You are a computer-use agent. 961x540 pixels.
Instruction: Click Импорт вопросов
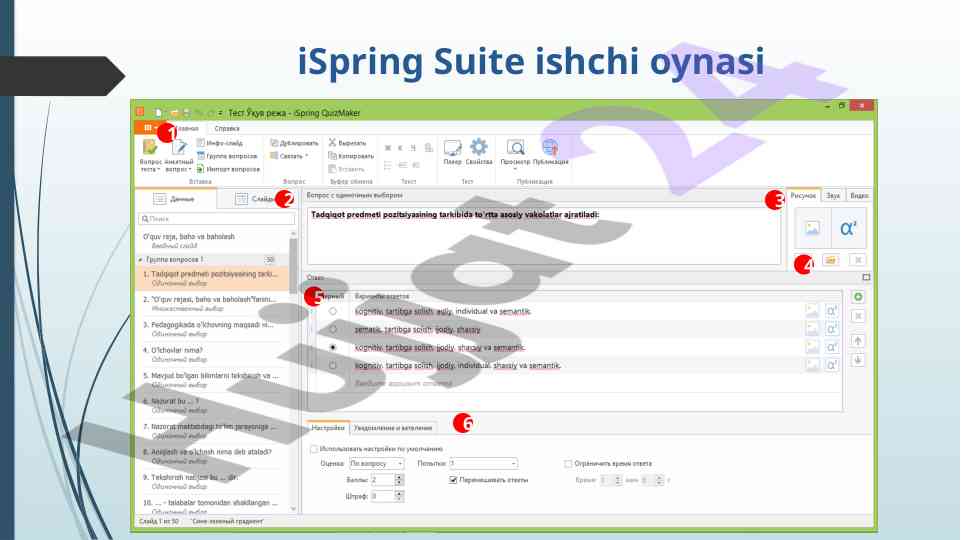(x=228, y=169)
